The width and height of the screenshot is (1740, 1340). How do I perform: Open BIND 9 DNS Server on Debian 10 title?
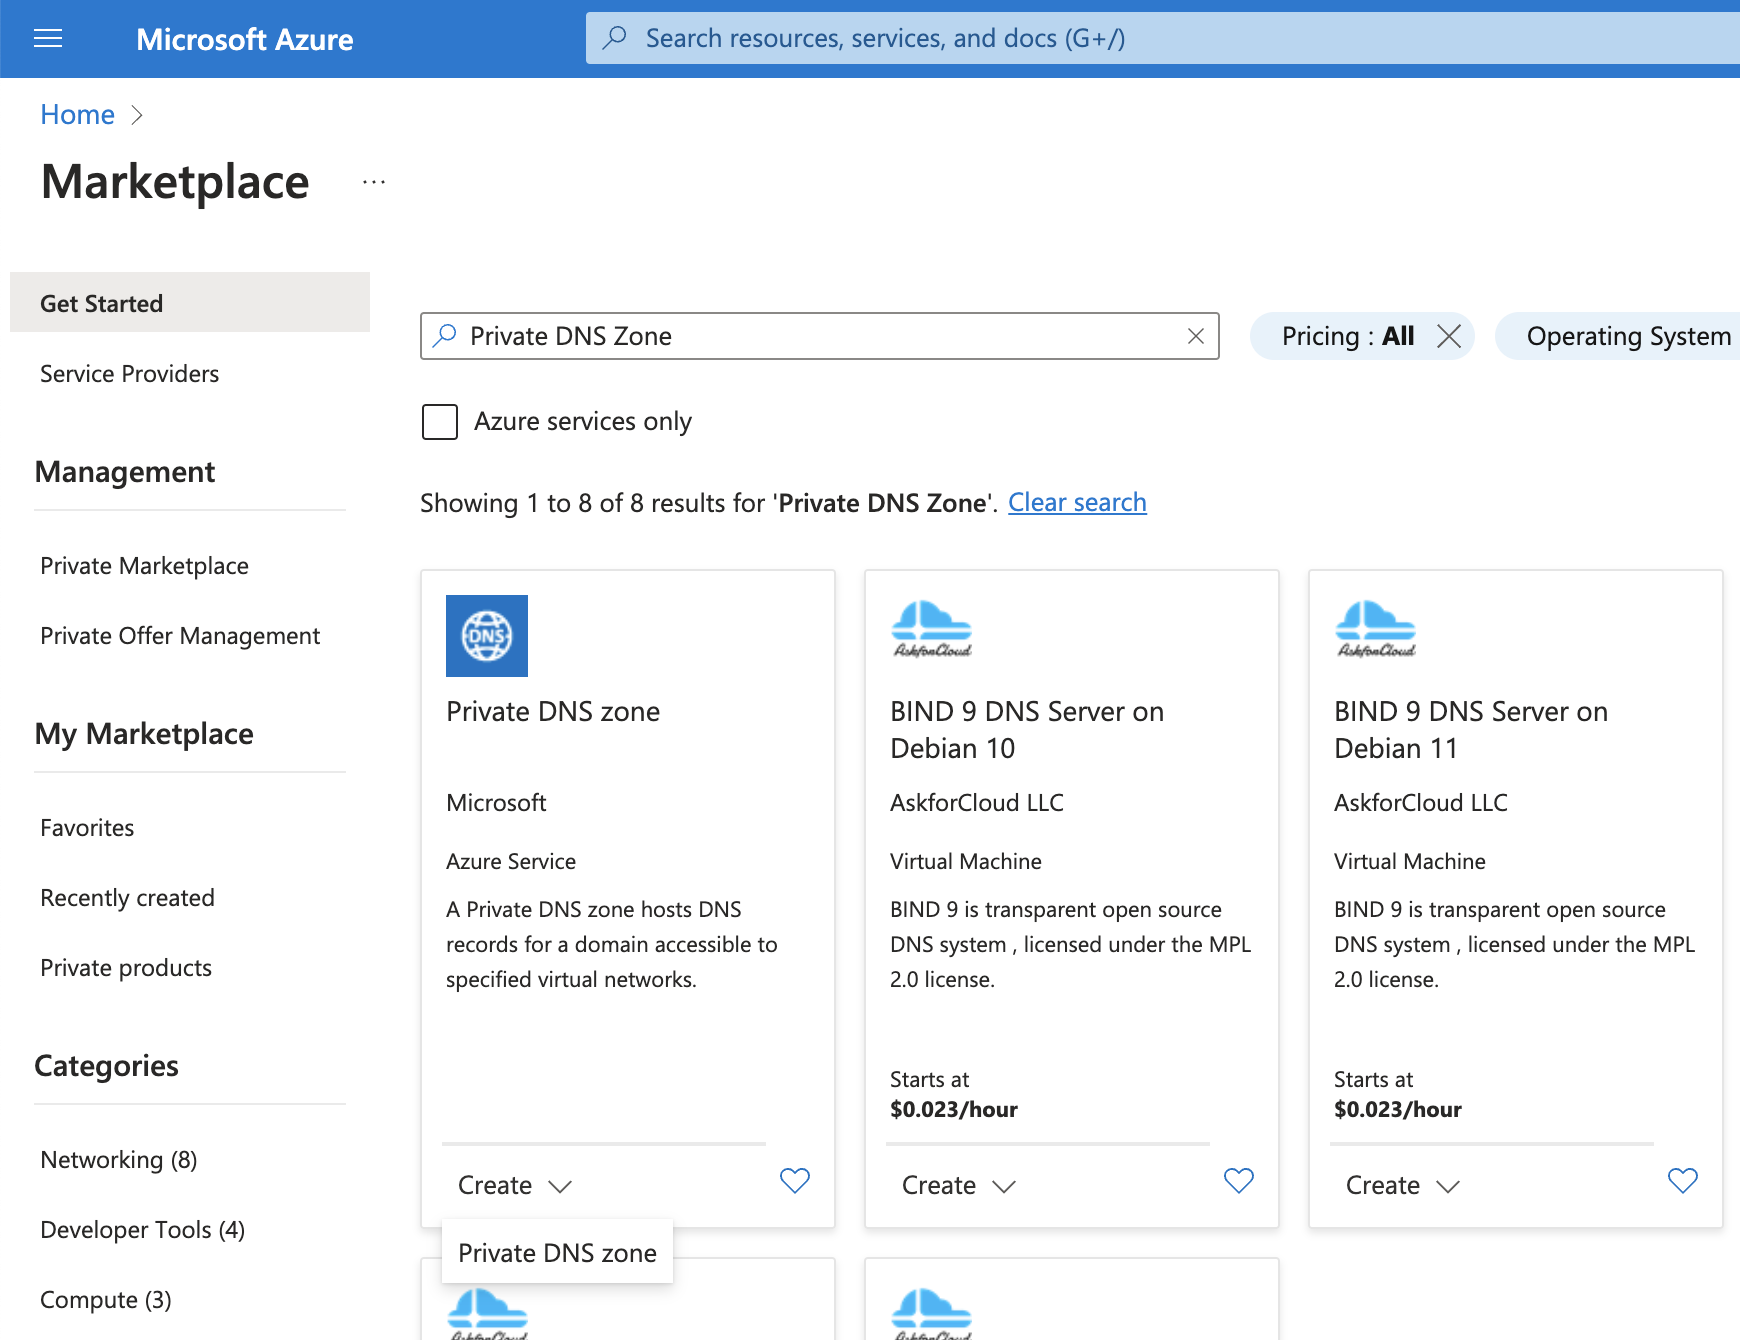[1027, 730]
